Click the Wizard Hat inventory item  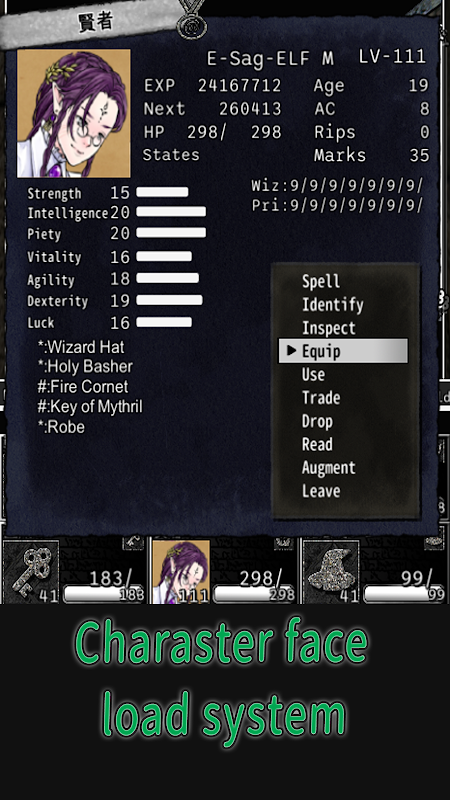coord(81,347)
